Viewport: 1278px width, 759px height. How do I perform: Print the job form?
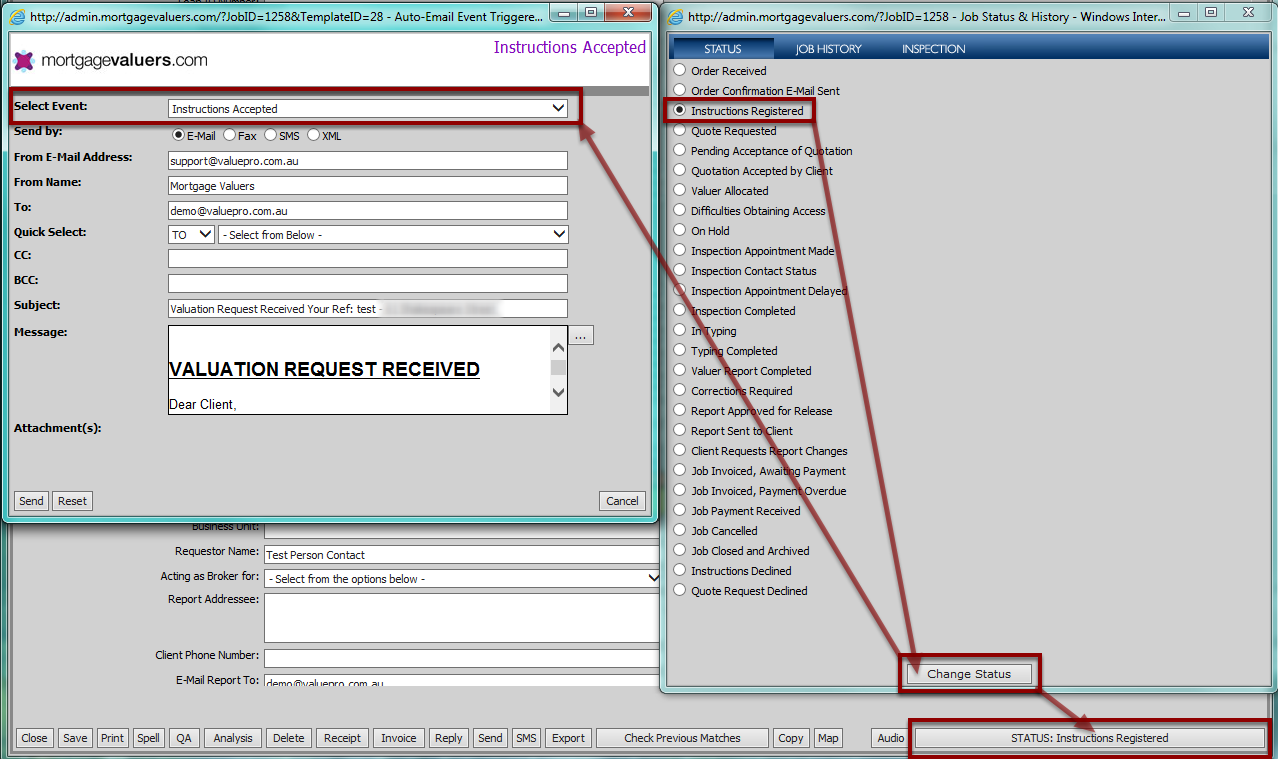[112, 738]
